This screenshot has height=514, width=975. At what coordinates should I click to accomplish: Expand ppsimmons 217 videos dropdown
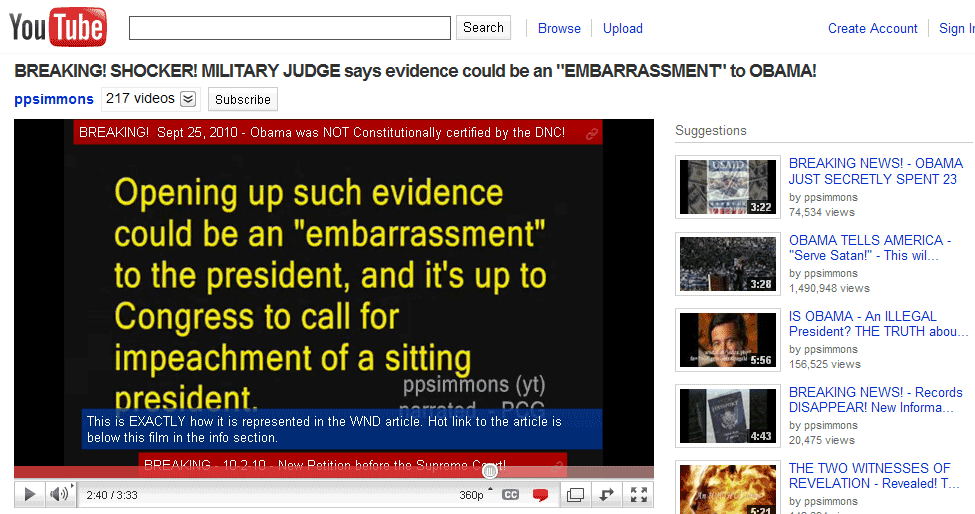click(x=188, y=99)
